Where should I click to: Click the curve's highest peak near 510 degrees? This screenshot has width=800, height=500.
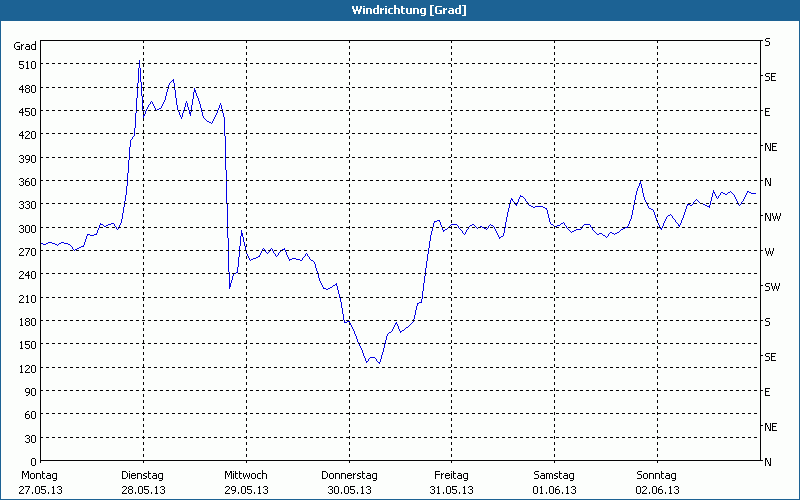click(x=139, y=61)
